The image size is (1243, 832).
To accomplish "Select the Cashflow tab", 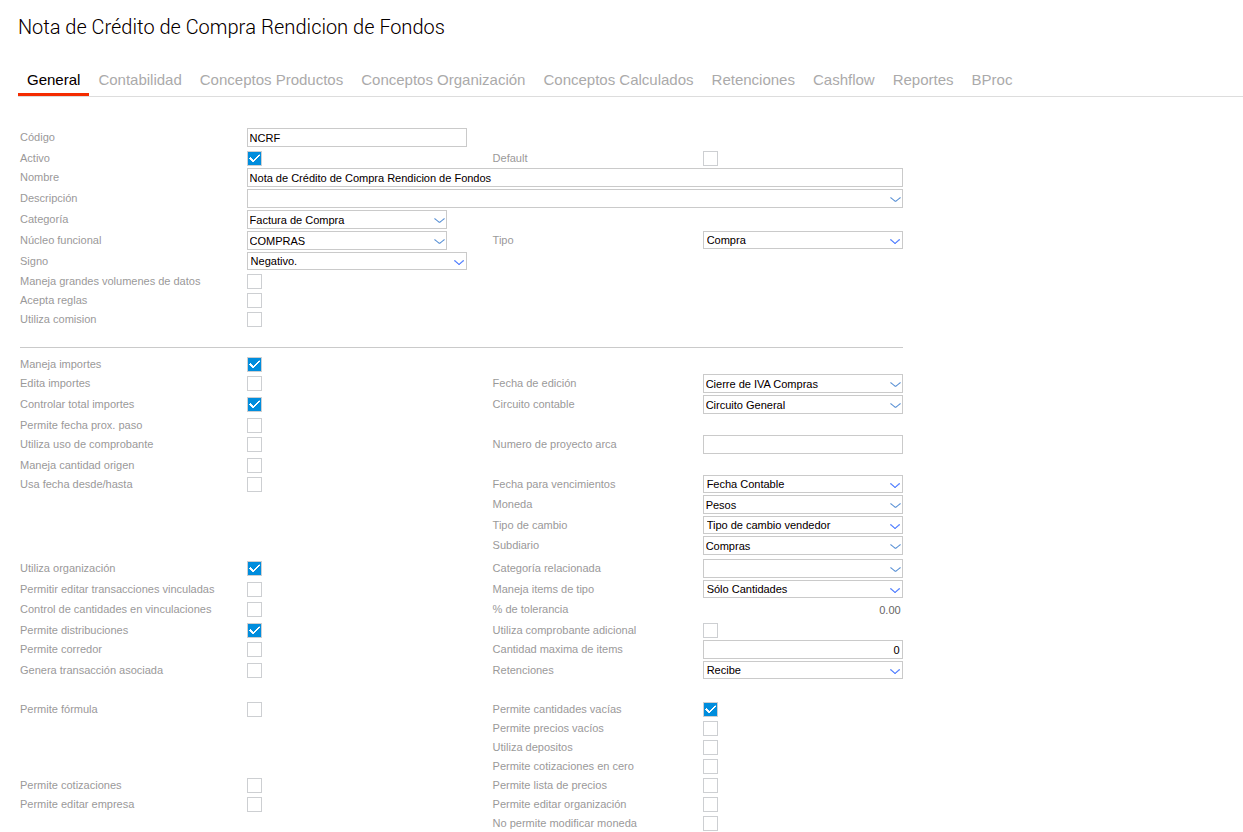I will coord(844,80).
